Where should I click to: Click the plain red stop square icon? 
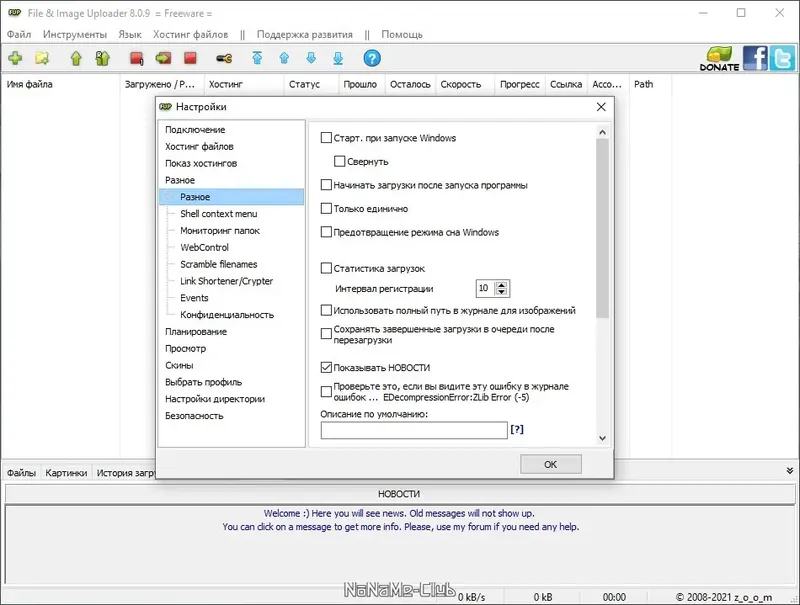pos(190,58)
